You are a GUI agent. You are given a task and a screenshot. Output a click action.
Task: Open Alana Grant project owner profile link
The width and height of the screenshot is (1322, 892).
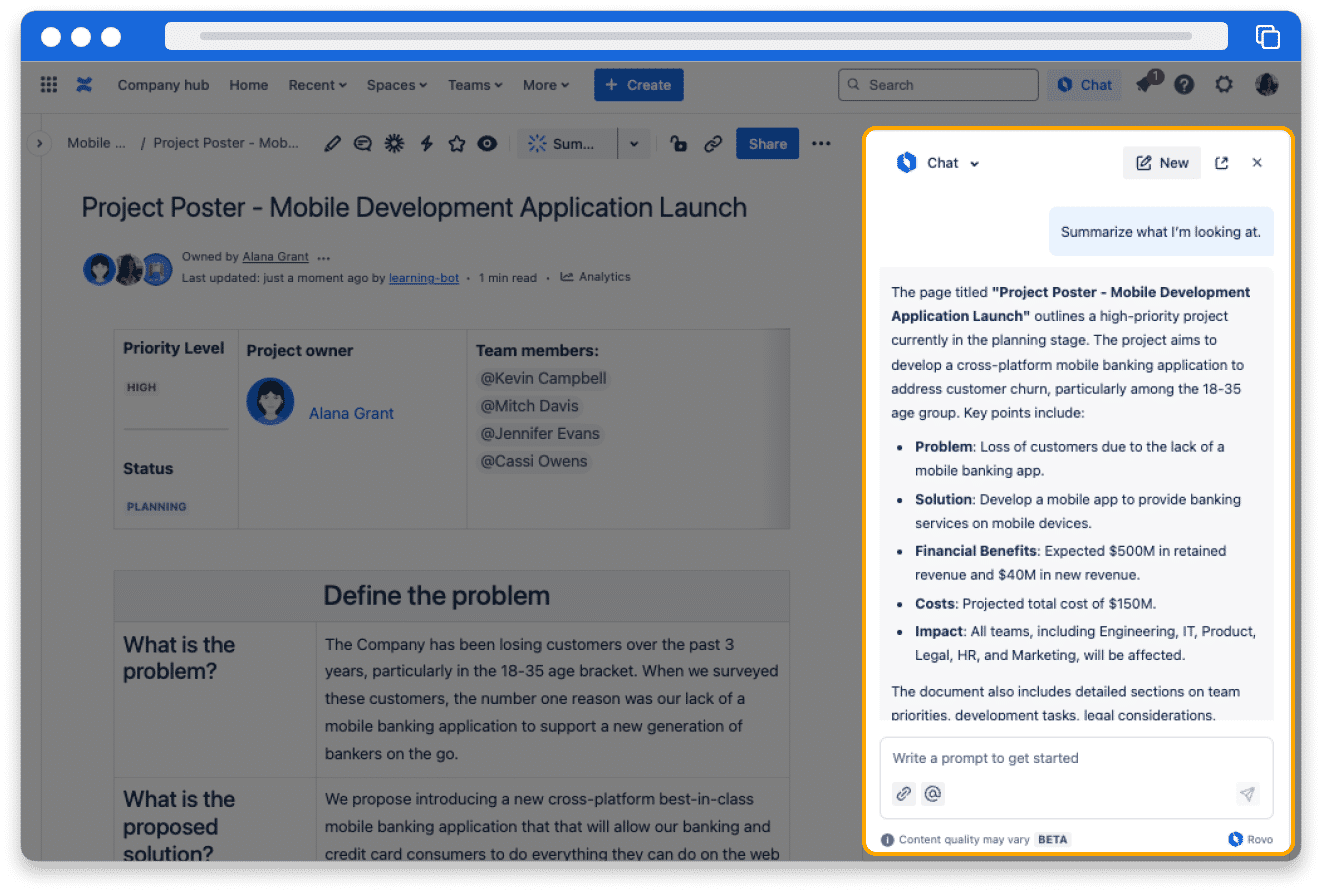[351, 413]
